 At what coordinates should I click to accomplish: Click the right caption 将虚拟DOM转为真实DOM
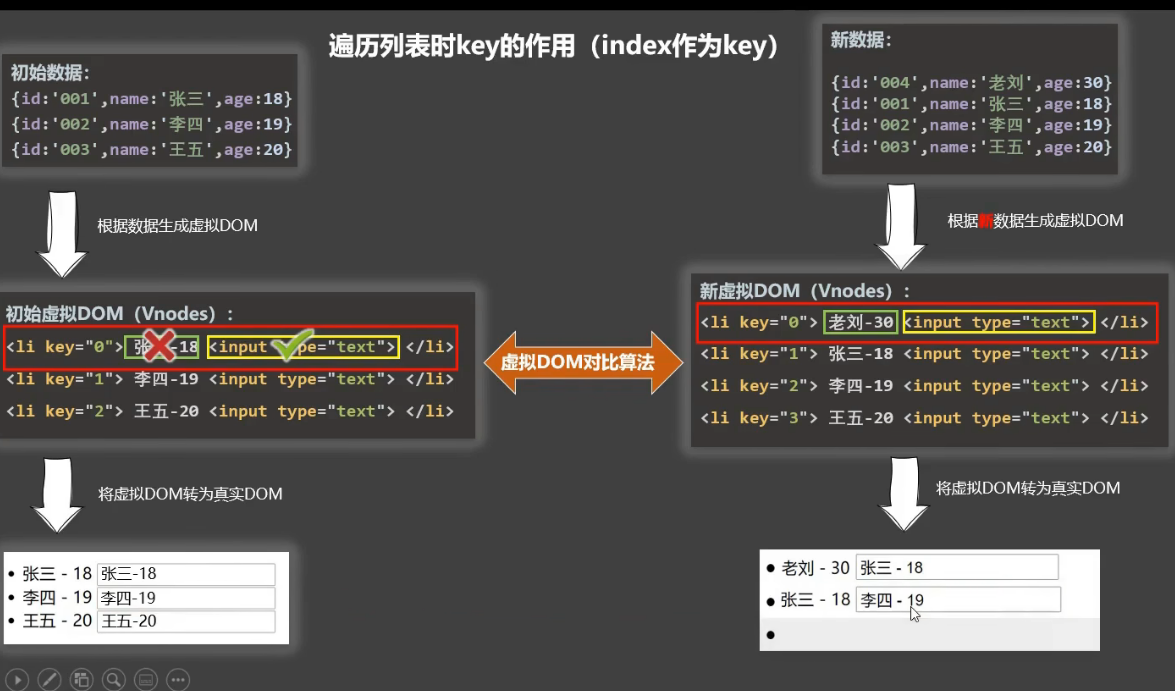coord(1028,488)
